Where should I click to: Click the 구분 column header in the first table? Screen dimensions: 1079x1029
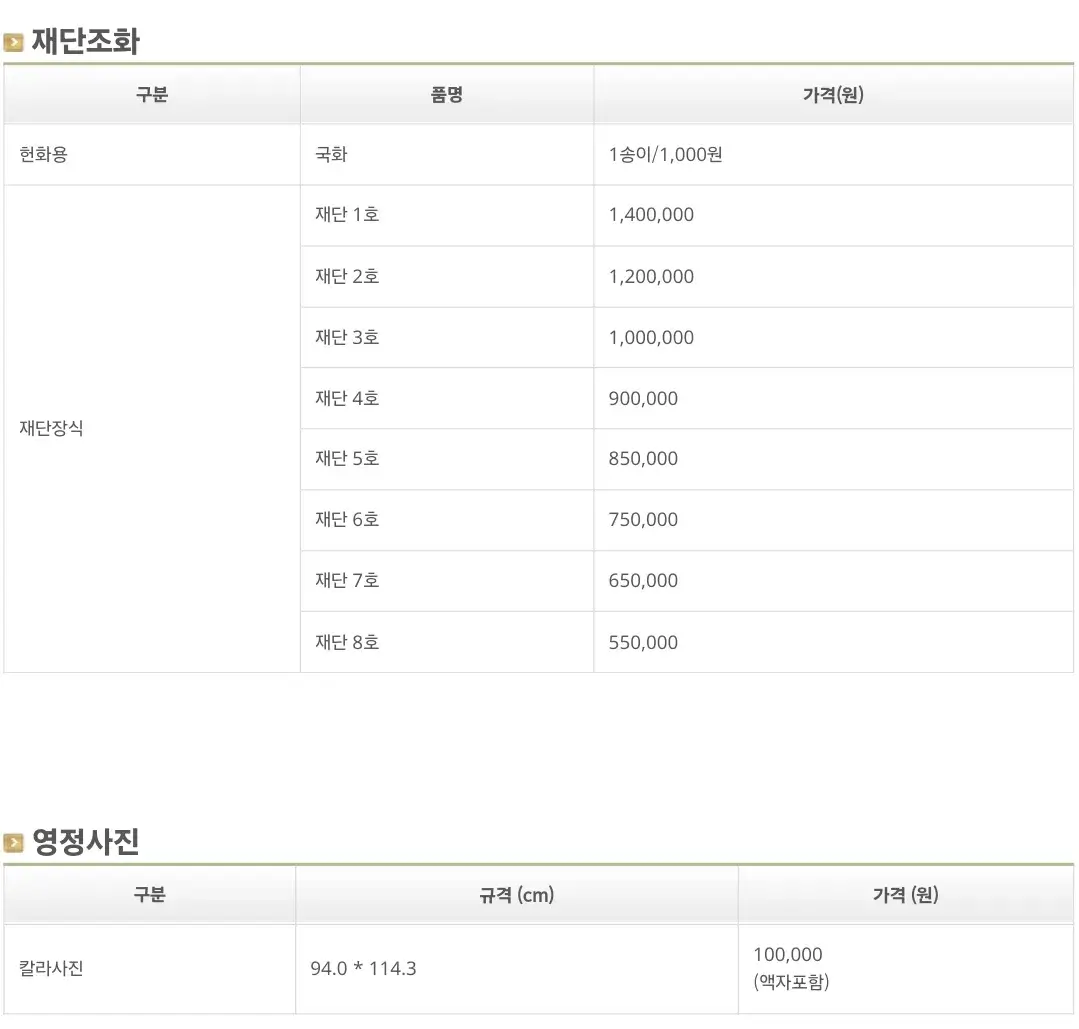click(151, 93)
